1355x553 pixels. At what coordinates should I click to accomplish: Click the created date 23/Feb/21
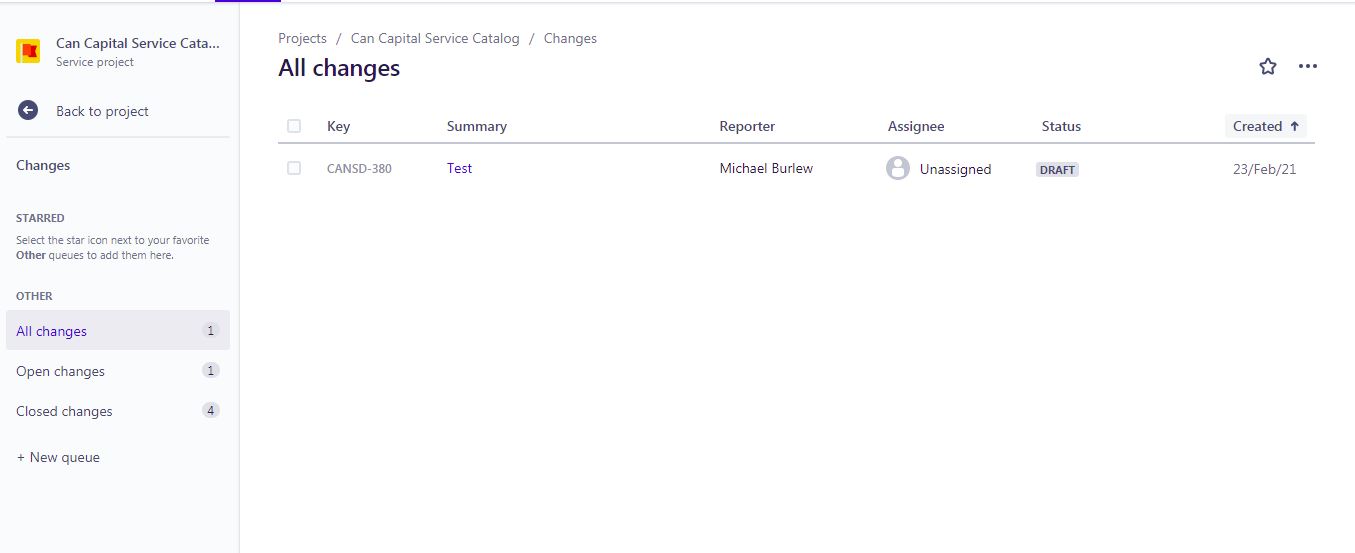[1264, 169]
